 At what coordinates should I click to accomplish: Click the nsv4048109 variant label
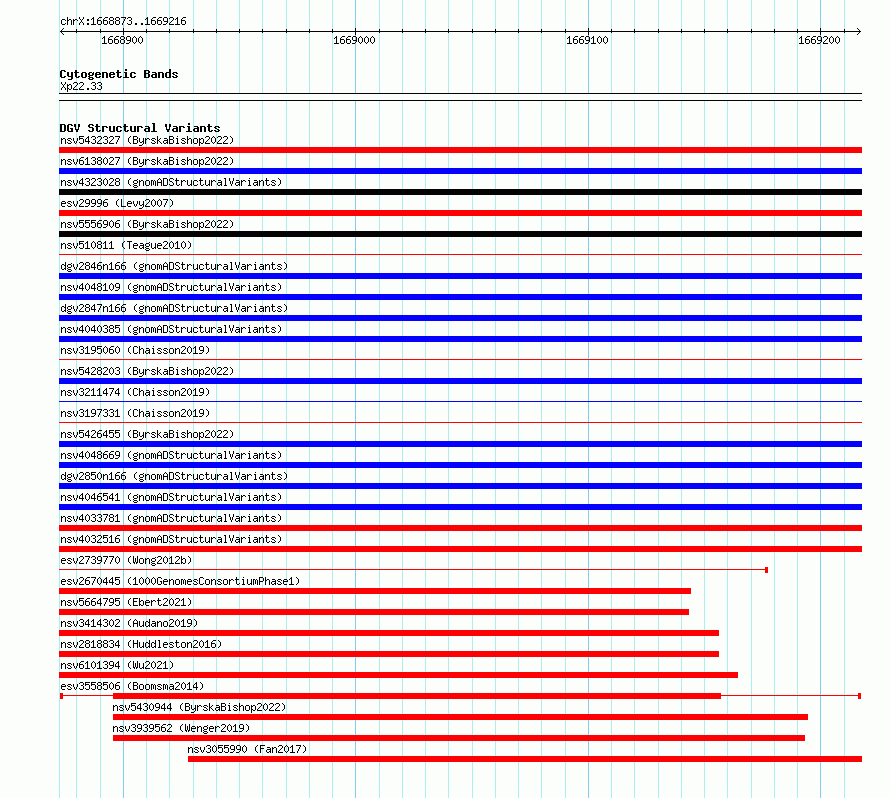pos(171,287)
